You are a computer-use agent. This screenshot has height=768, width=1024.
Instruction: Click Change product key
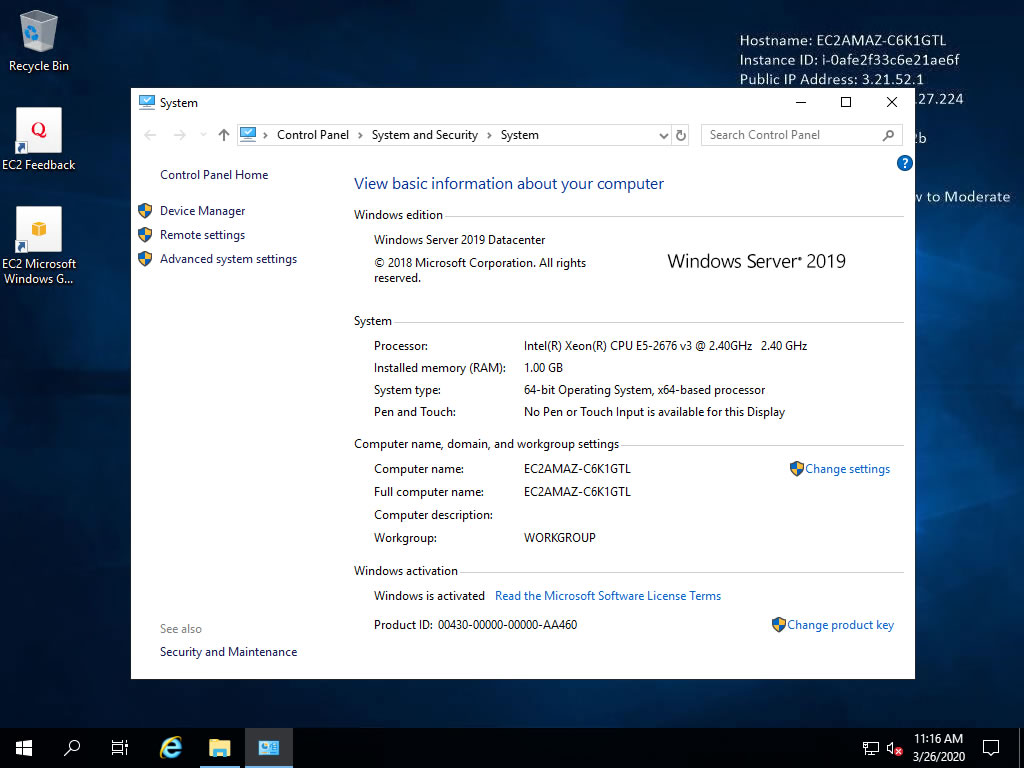[x=840, y=625]
